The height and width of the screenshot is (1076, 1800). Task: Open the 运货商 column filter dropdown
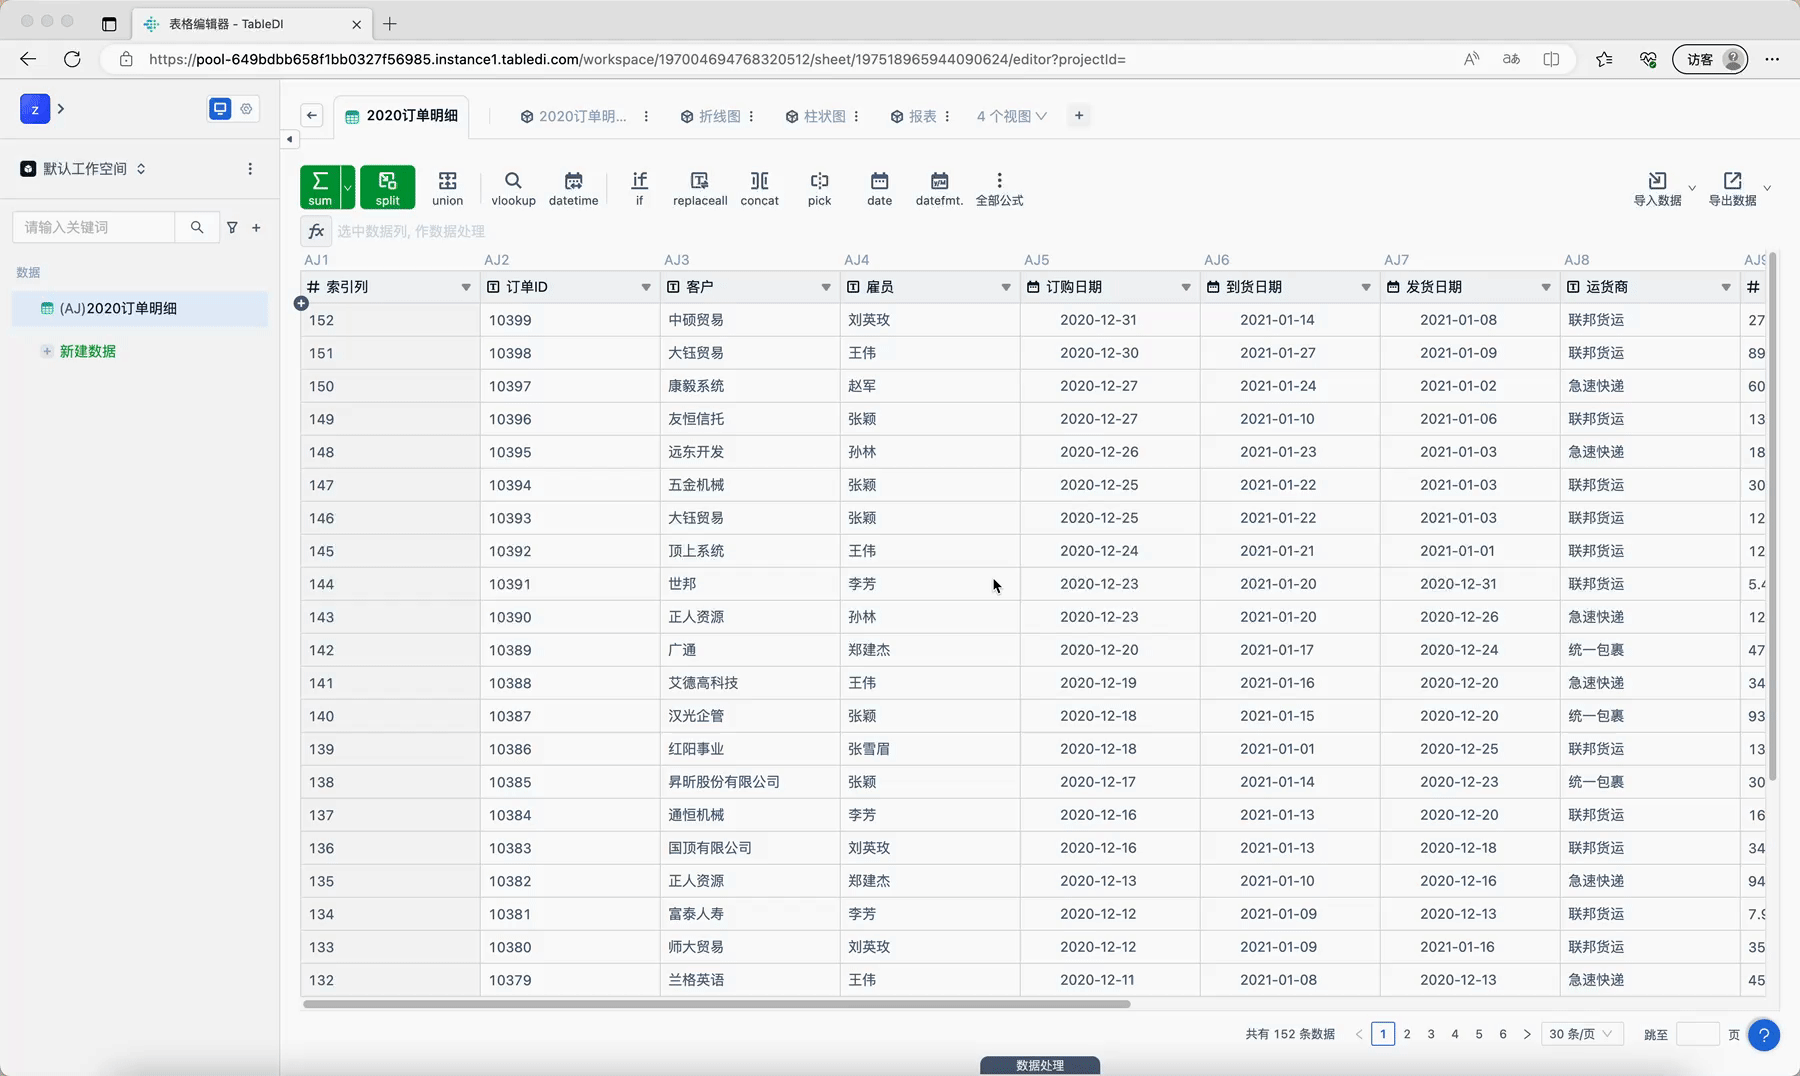point(1726,287)
